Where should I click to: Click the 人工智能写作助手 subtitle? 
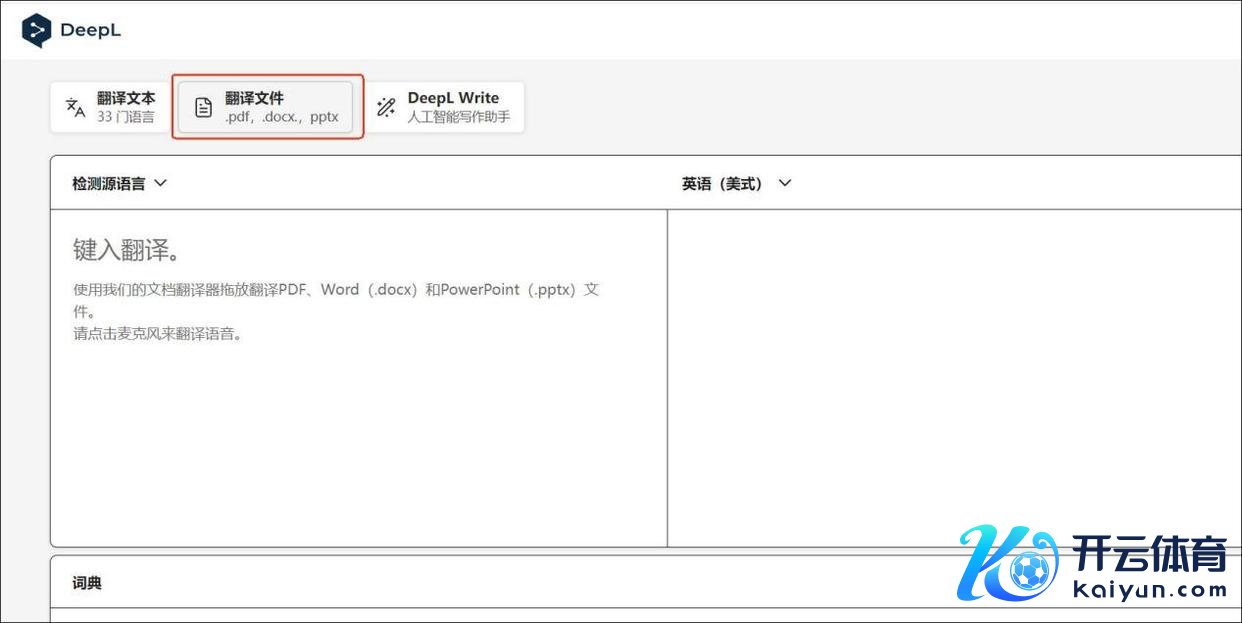click(458, 117)
